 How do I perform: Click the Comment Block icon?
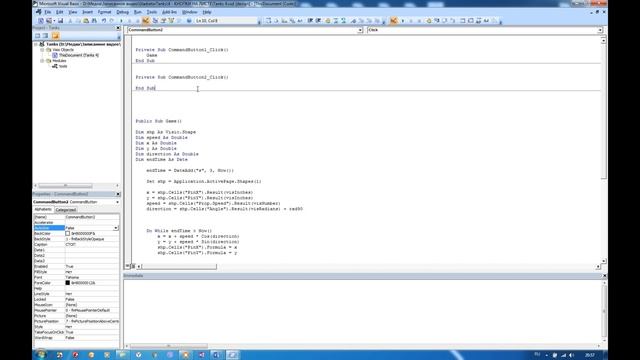tap(336, 20)
